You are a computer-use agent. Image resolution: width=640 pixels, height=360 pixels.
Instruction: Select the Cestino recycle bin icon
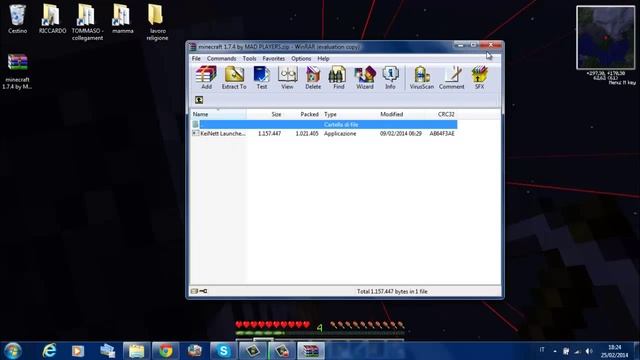click(x=18, y=19)
